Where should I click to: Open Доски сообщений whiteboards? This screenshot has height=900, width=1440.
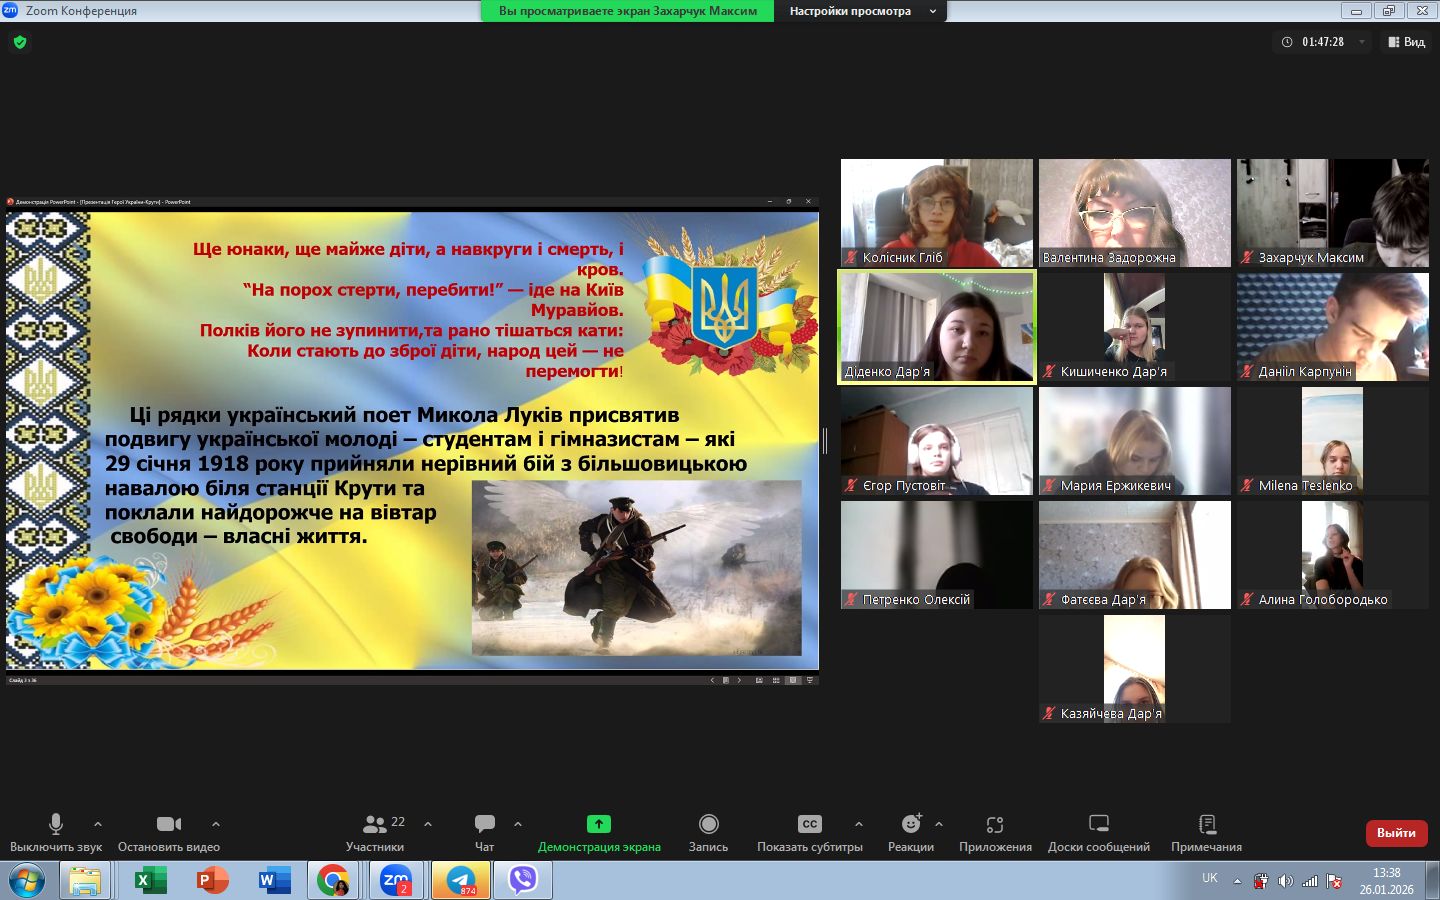coord(1098,831)
